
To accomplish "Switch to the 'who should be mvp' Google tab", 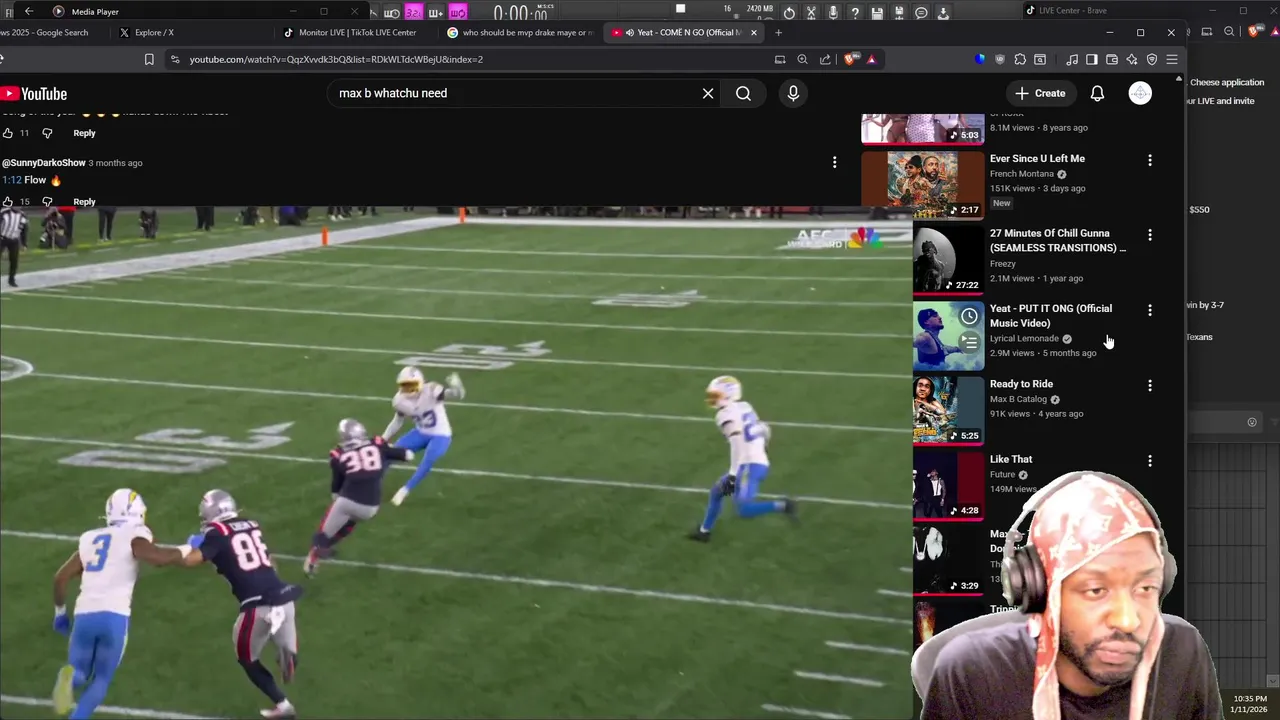I will (x=520, y=32).
